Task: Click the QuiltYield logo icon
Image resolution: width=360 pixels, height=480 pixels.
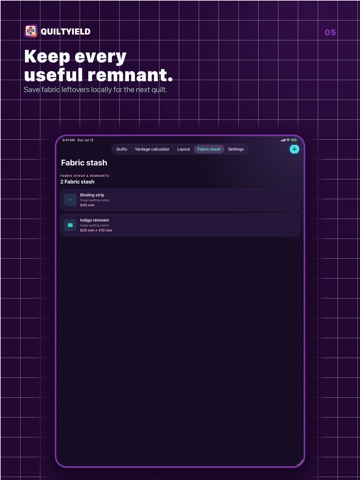Action: pos(31,32)
